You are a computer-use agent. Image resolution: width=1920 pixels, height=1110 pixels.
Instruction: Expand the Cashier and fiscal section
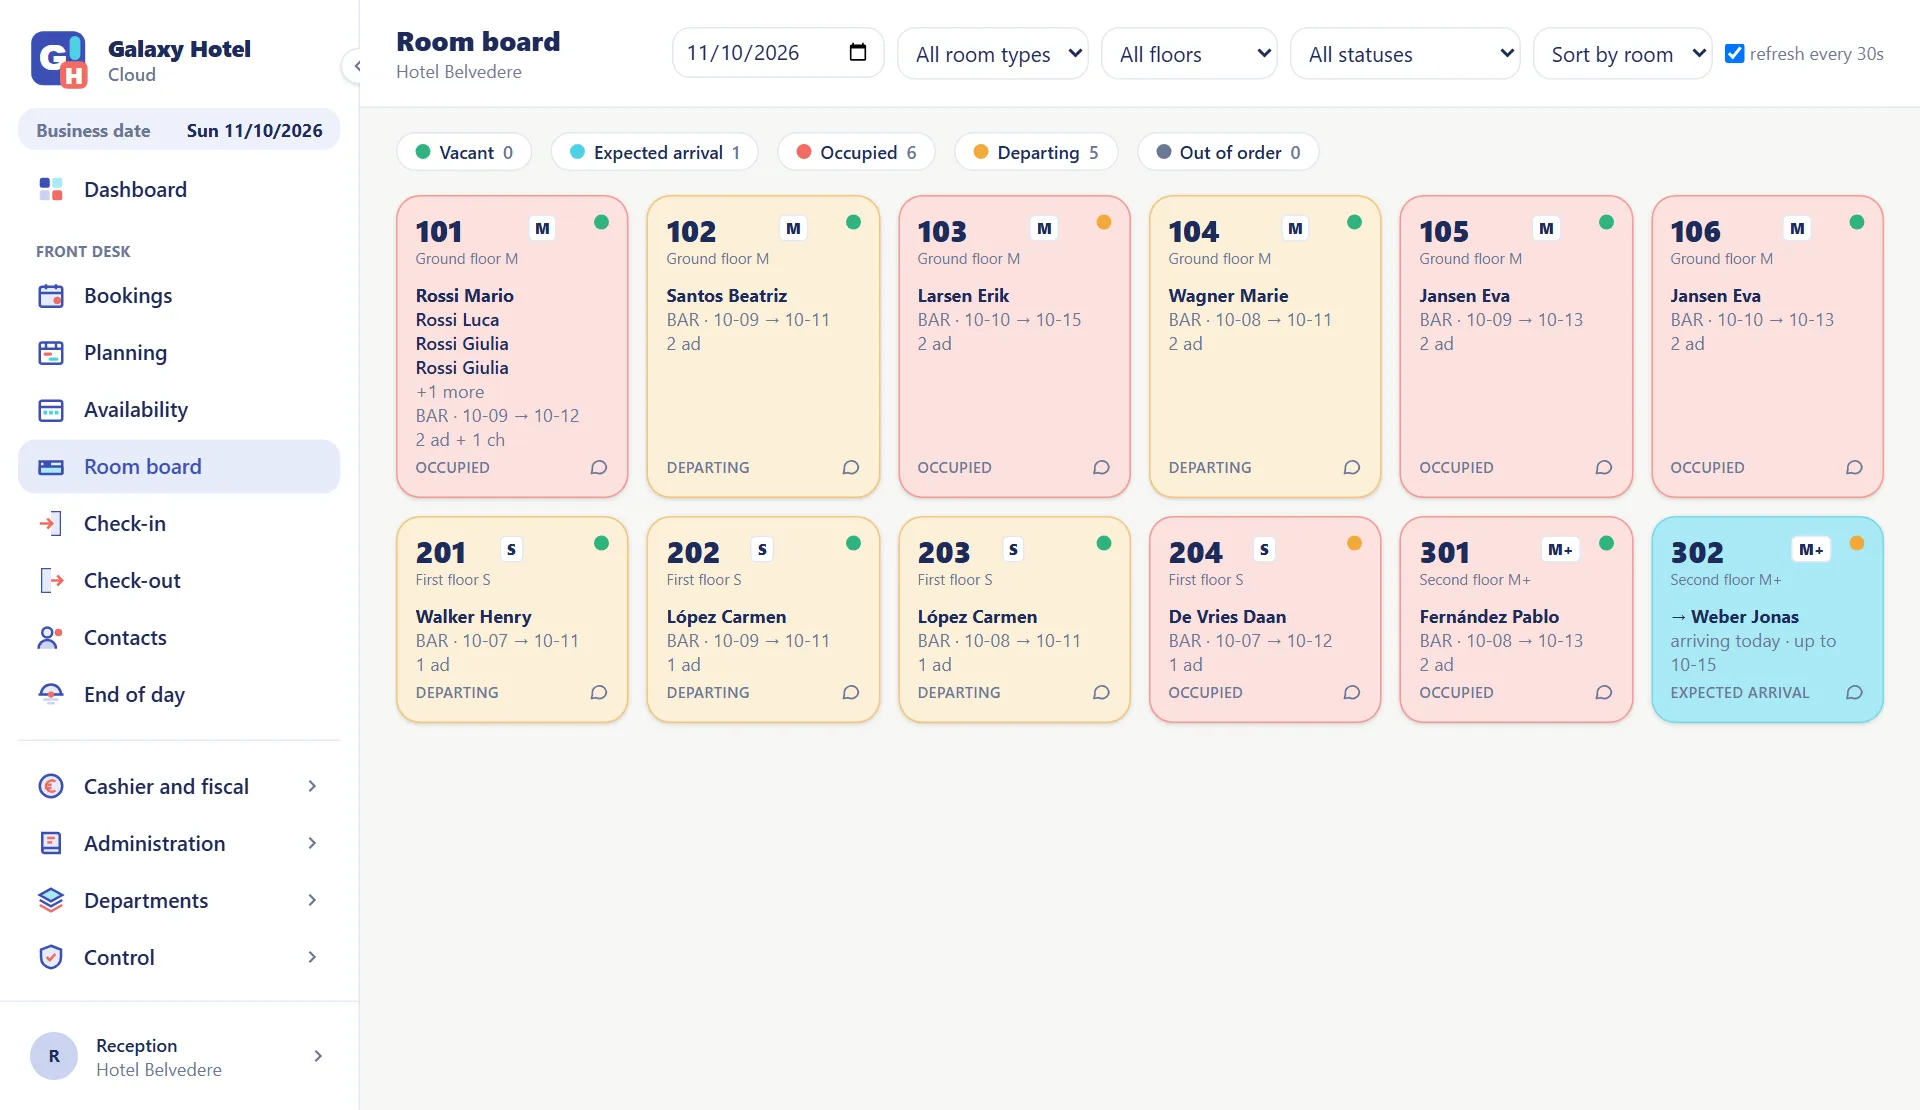(179, 787)
